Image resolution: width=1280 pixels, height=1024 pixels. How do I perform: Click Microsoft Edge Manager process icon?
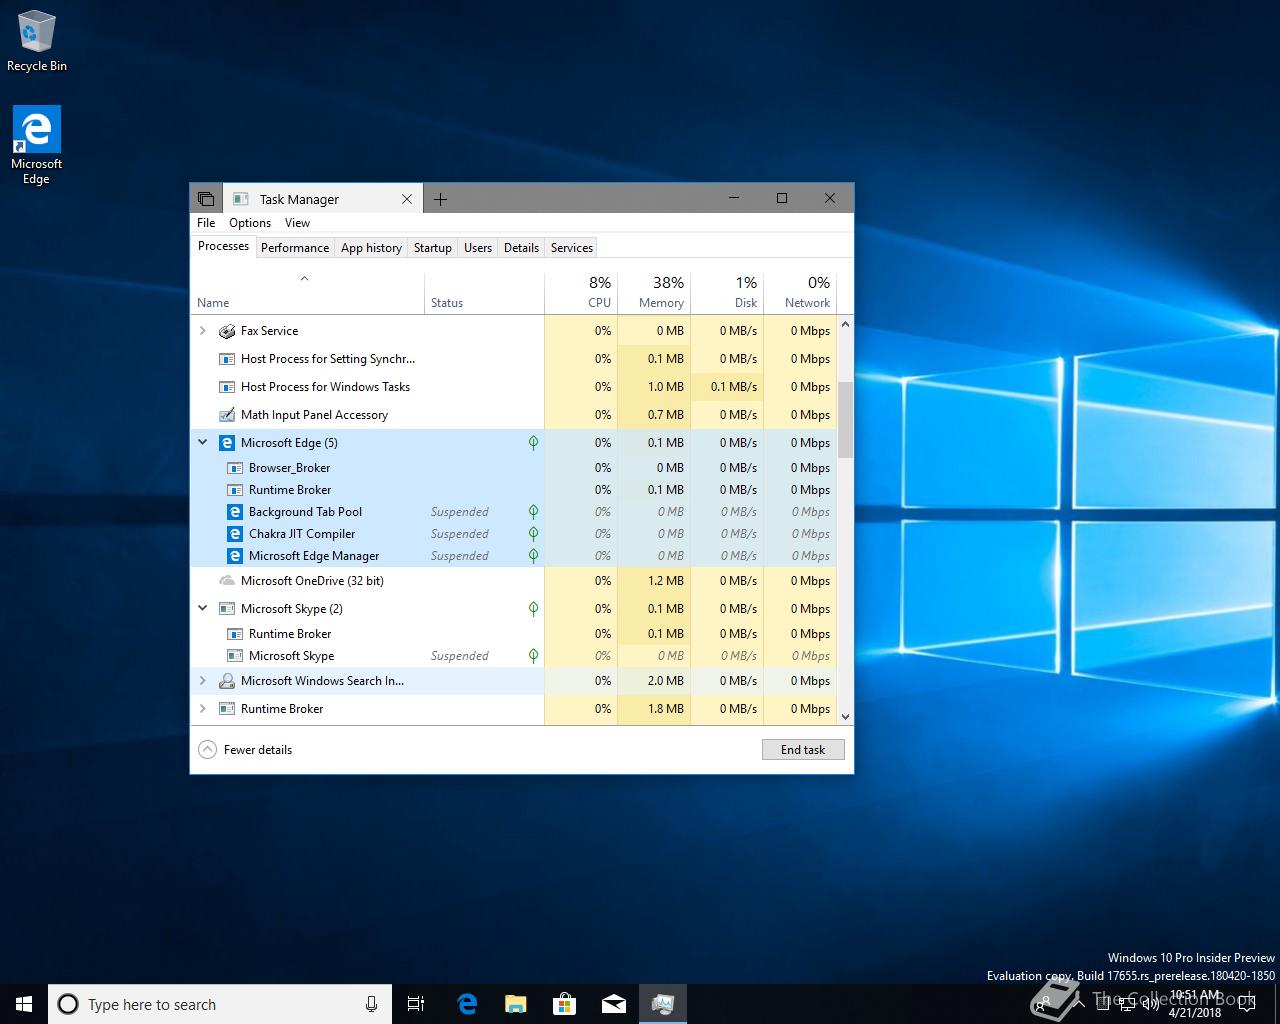(x=235, y=556)
